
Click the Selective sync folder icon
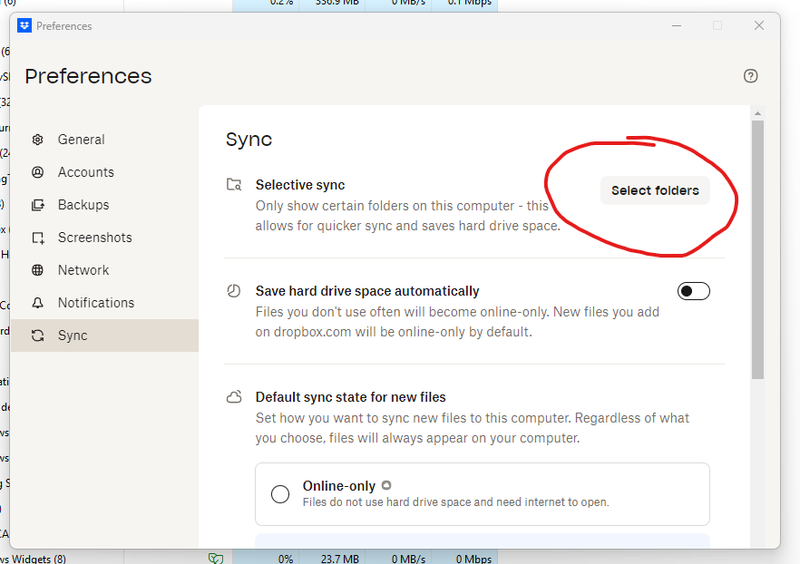pyautogui.click(x=234, y=185)
